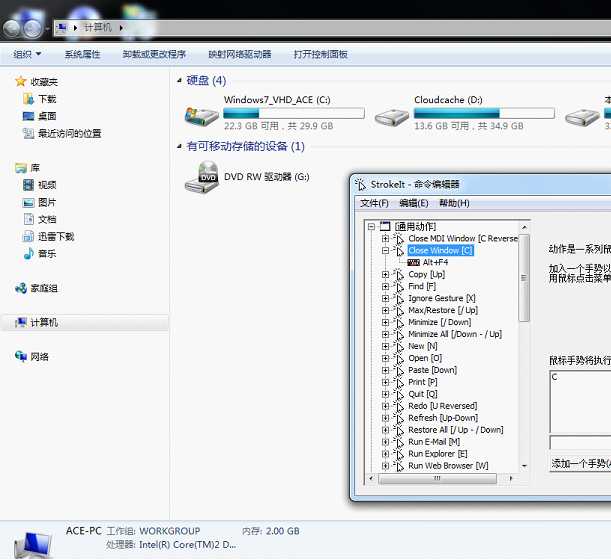The image size is (611, 560).
Task: Select Run E-Mail [M] tree item
Action: [x=434, y=442]
